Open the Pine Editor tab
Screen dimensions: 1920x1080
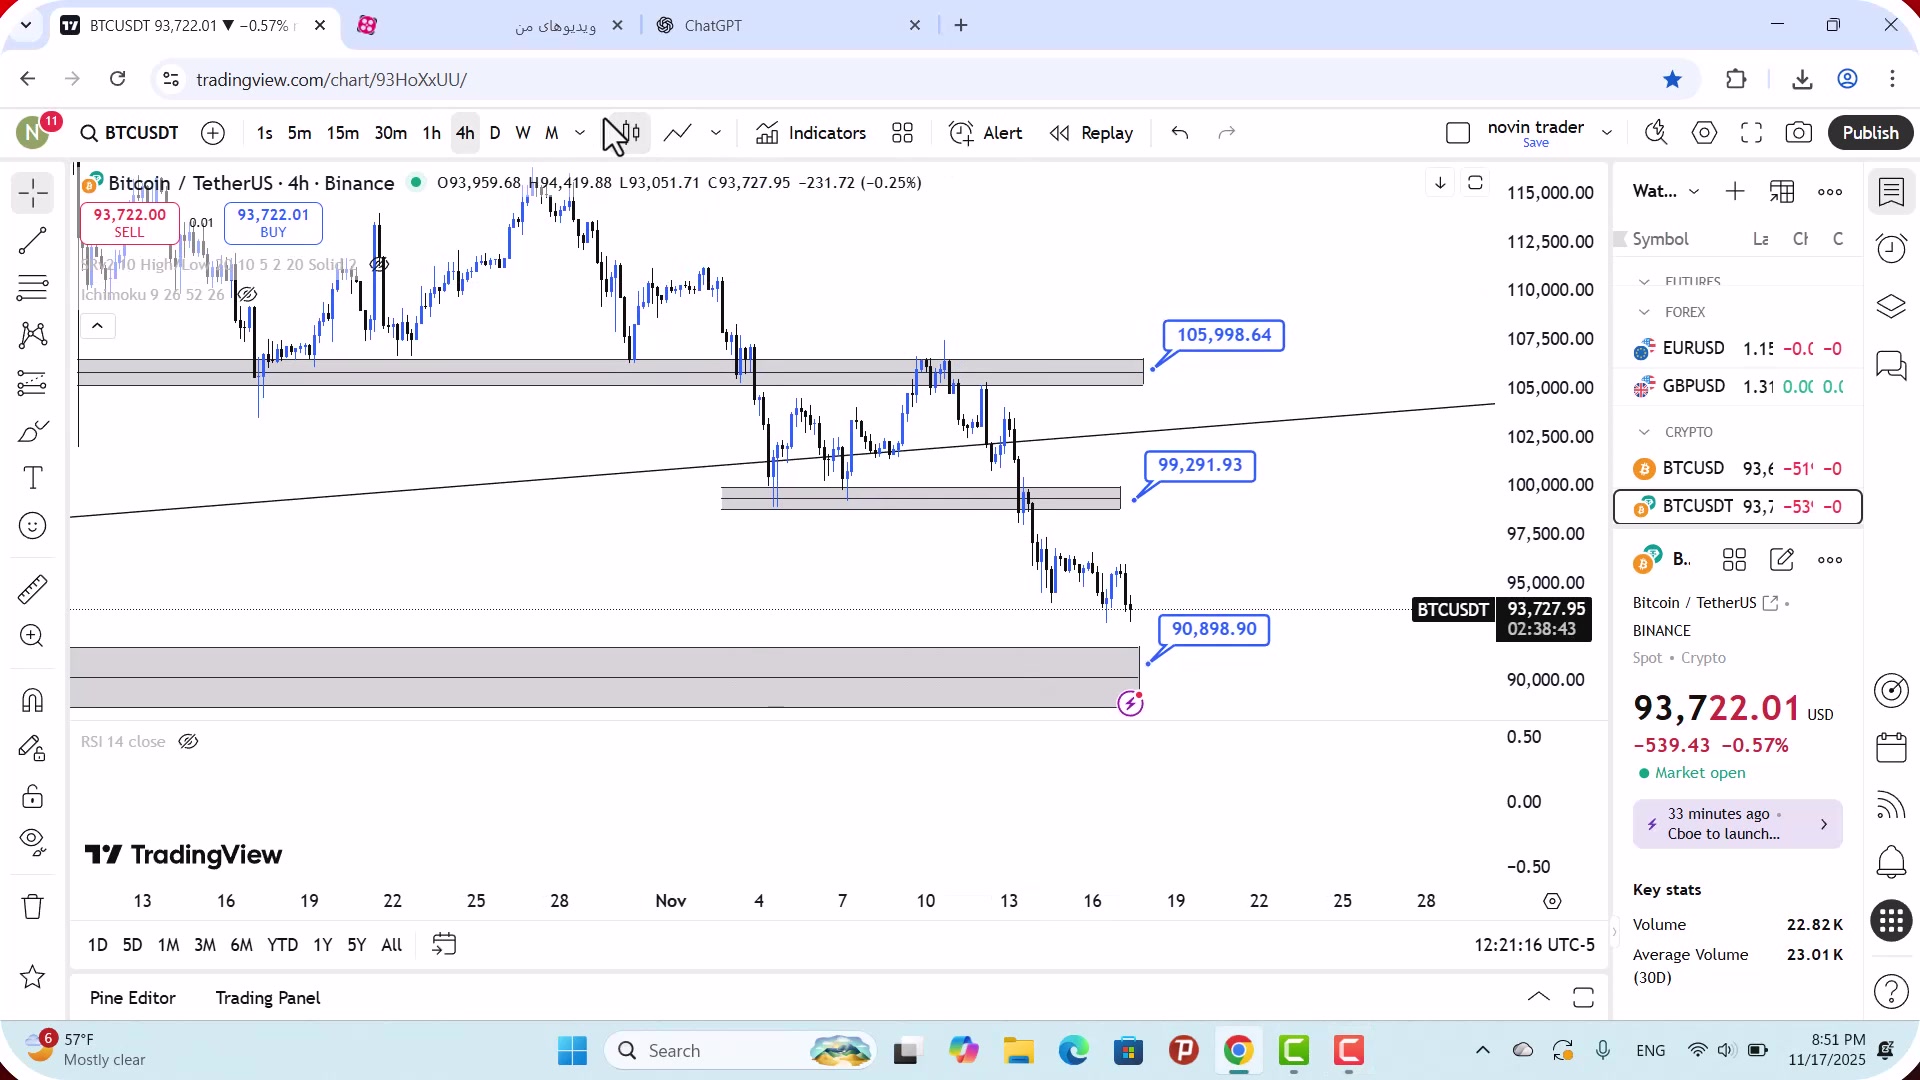click(x=133, y=998)
